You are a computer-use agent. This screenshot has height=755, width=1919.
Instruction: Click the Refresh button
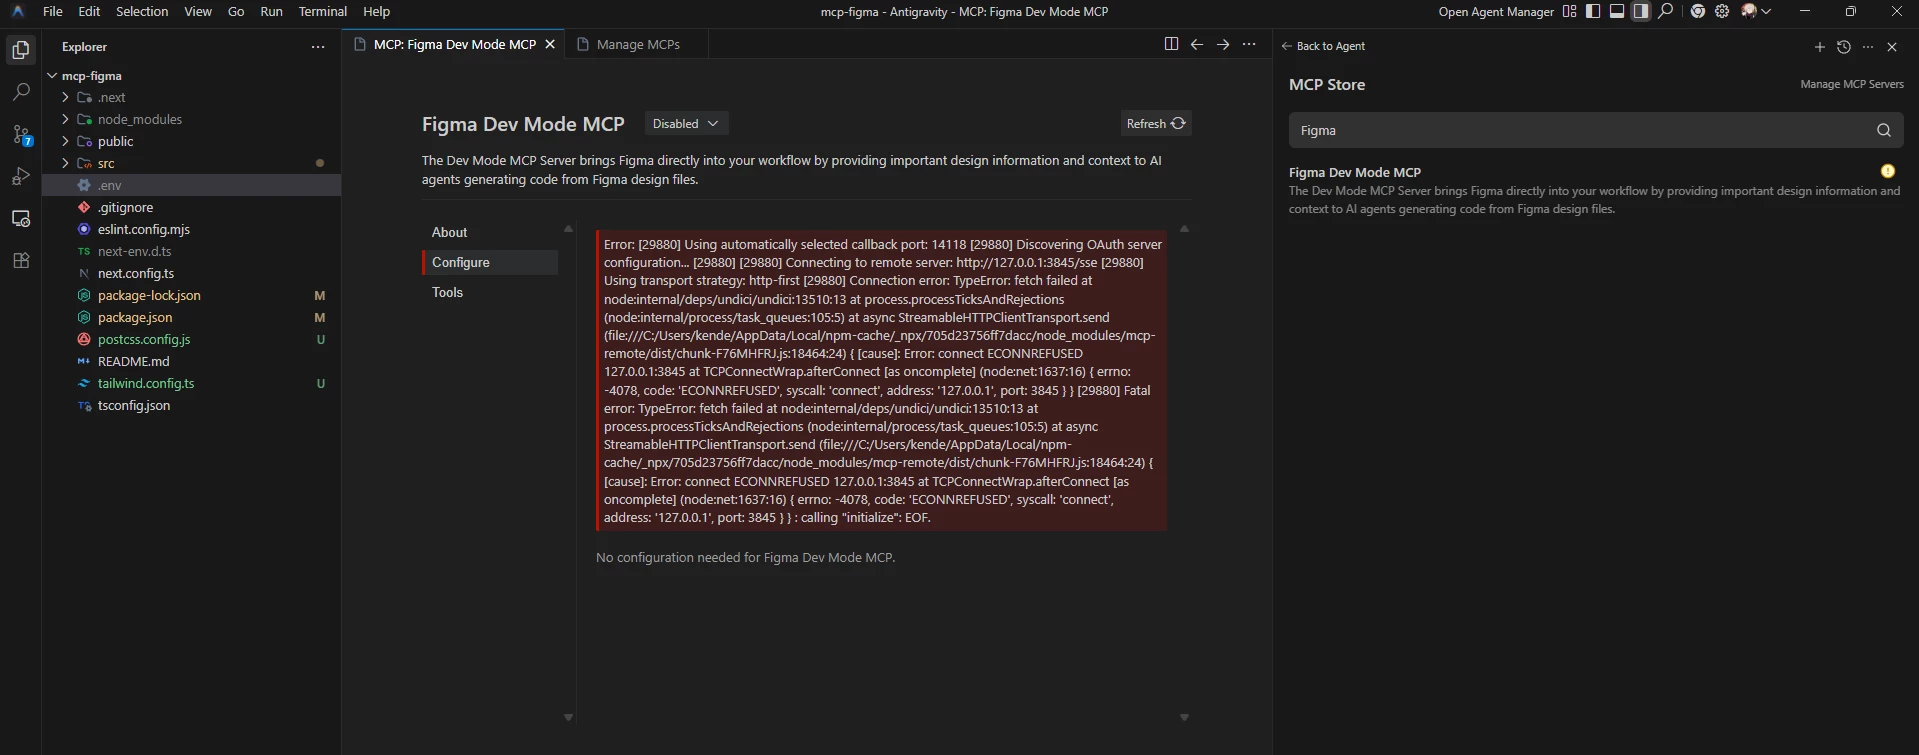pyautogui.click(x=1156, y=124)
